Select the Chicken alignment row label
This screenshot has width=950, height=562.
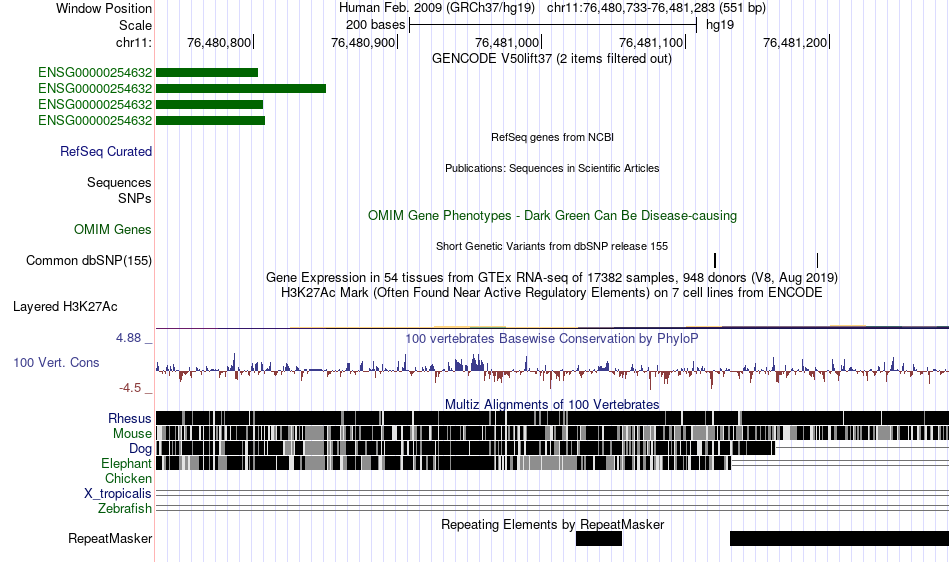pyautogui.click(x=128, y=478)
